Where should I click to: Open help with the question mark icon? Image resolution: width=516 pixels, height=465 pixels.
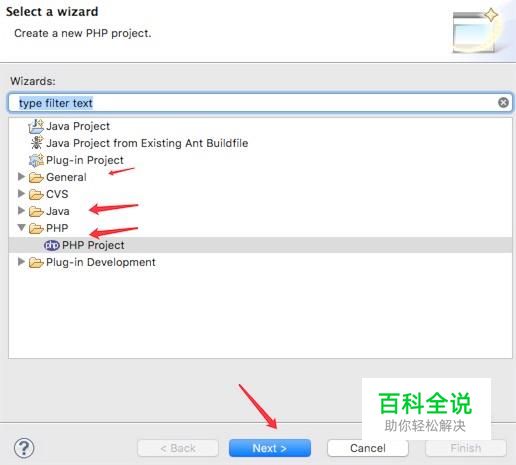point(24,448)
